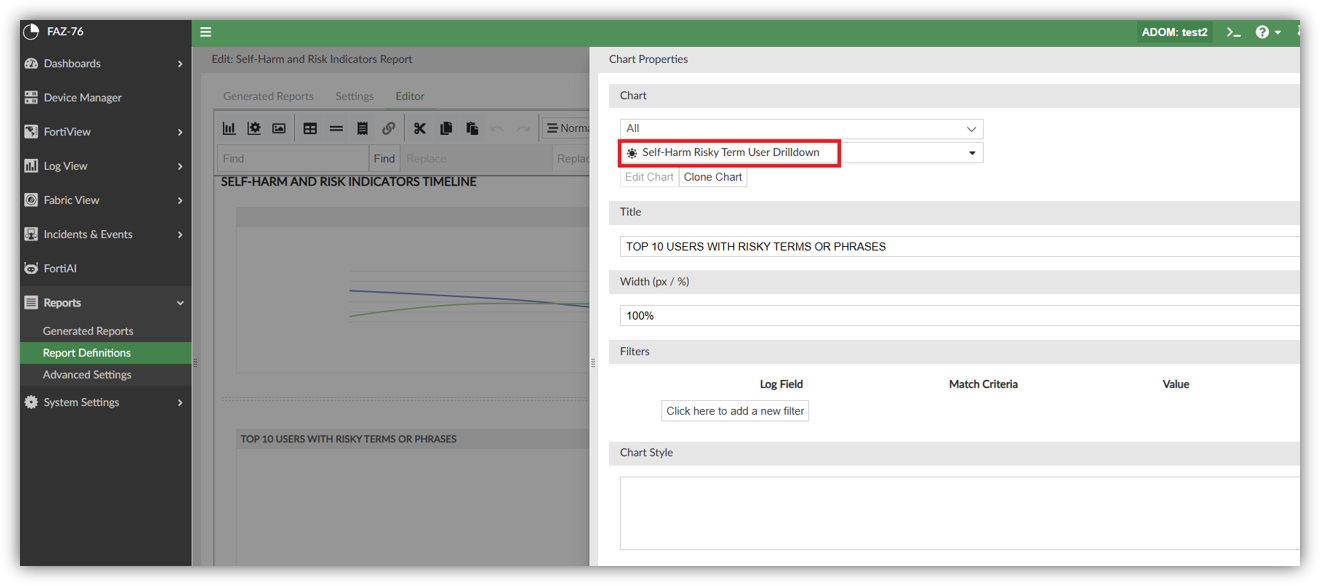Expand the FortiView menu chevron
The width and height of the screenshot is (1320, 586).
180,132
